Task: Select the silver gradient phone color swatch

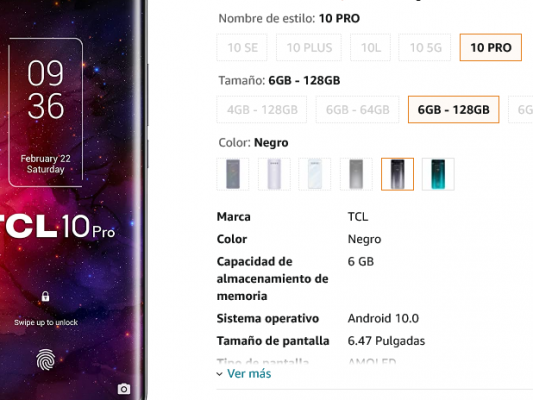Action: pos(356,174)
